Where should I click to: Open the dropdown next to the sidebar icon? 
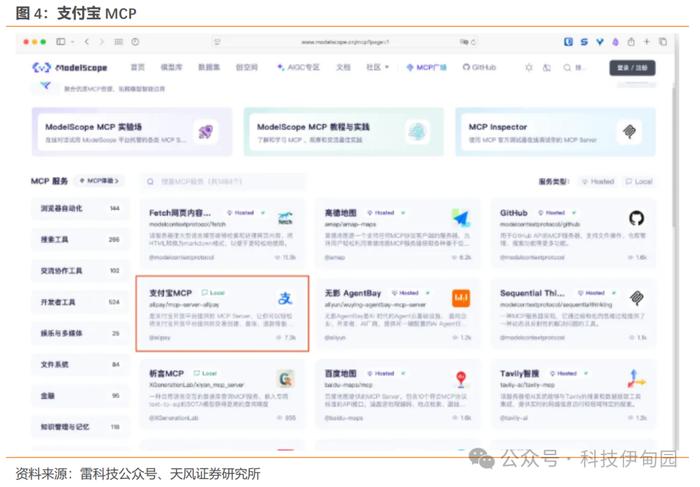[73, 42]
